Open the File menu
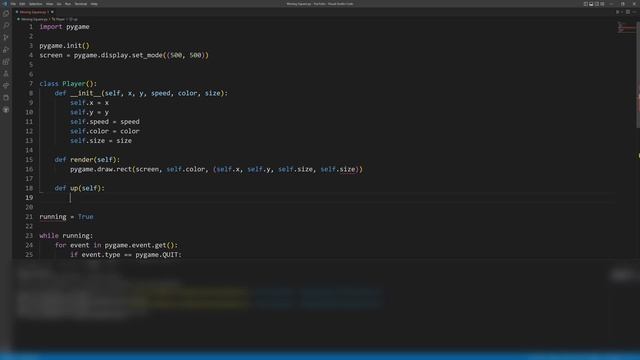 pyautogui.click(x=13, y=4)
